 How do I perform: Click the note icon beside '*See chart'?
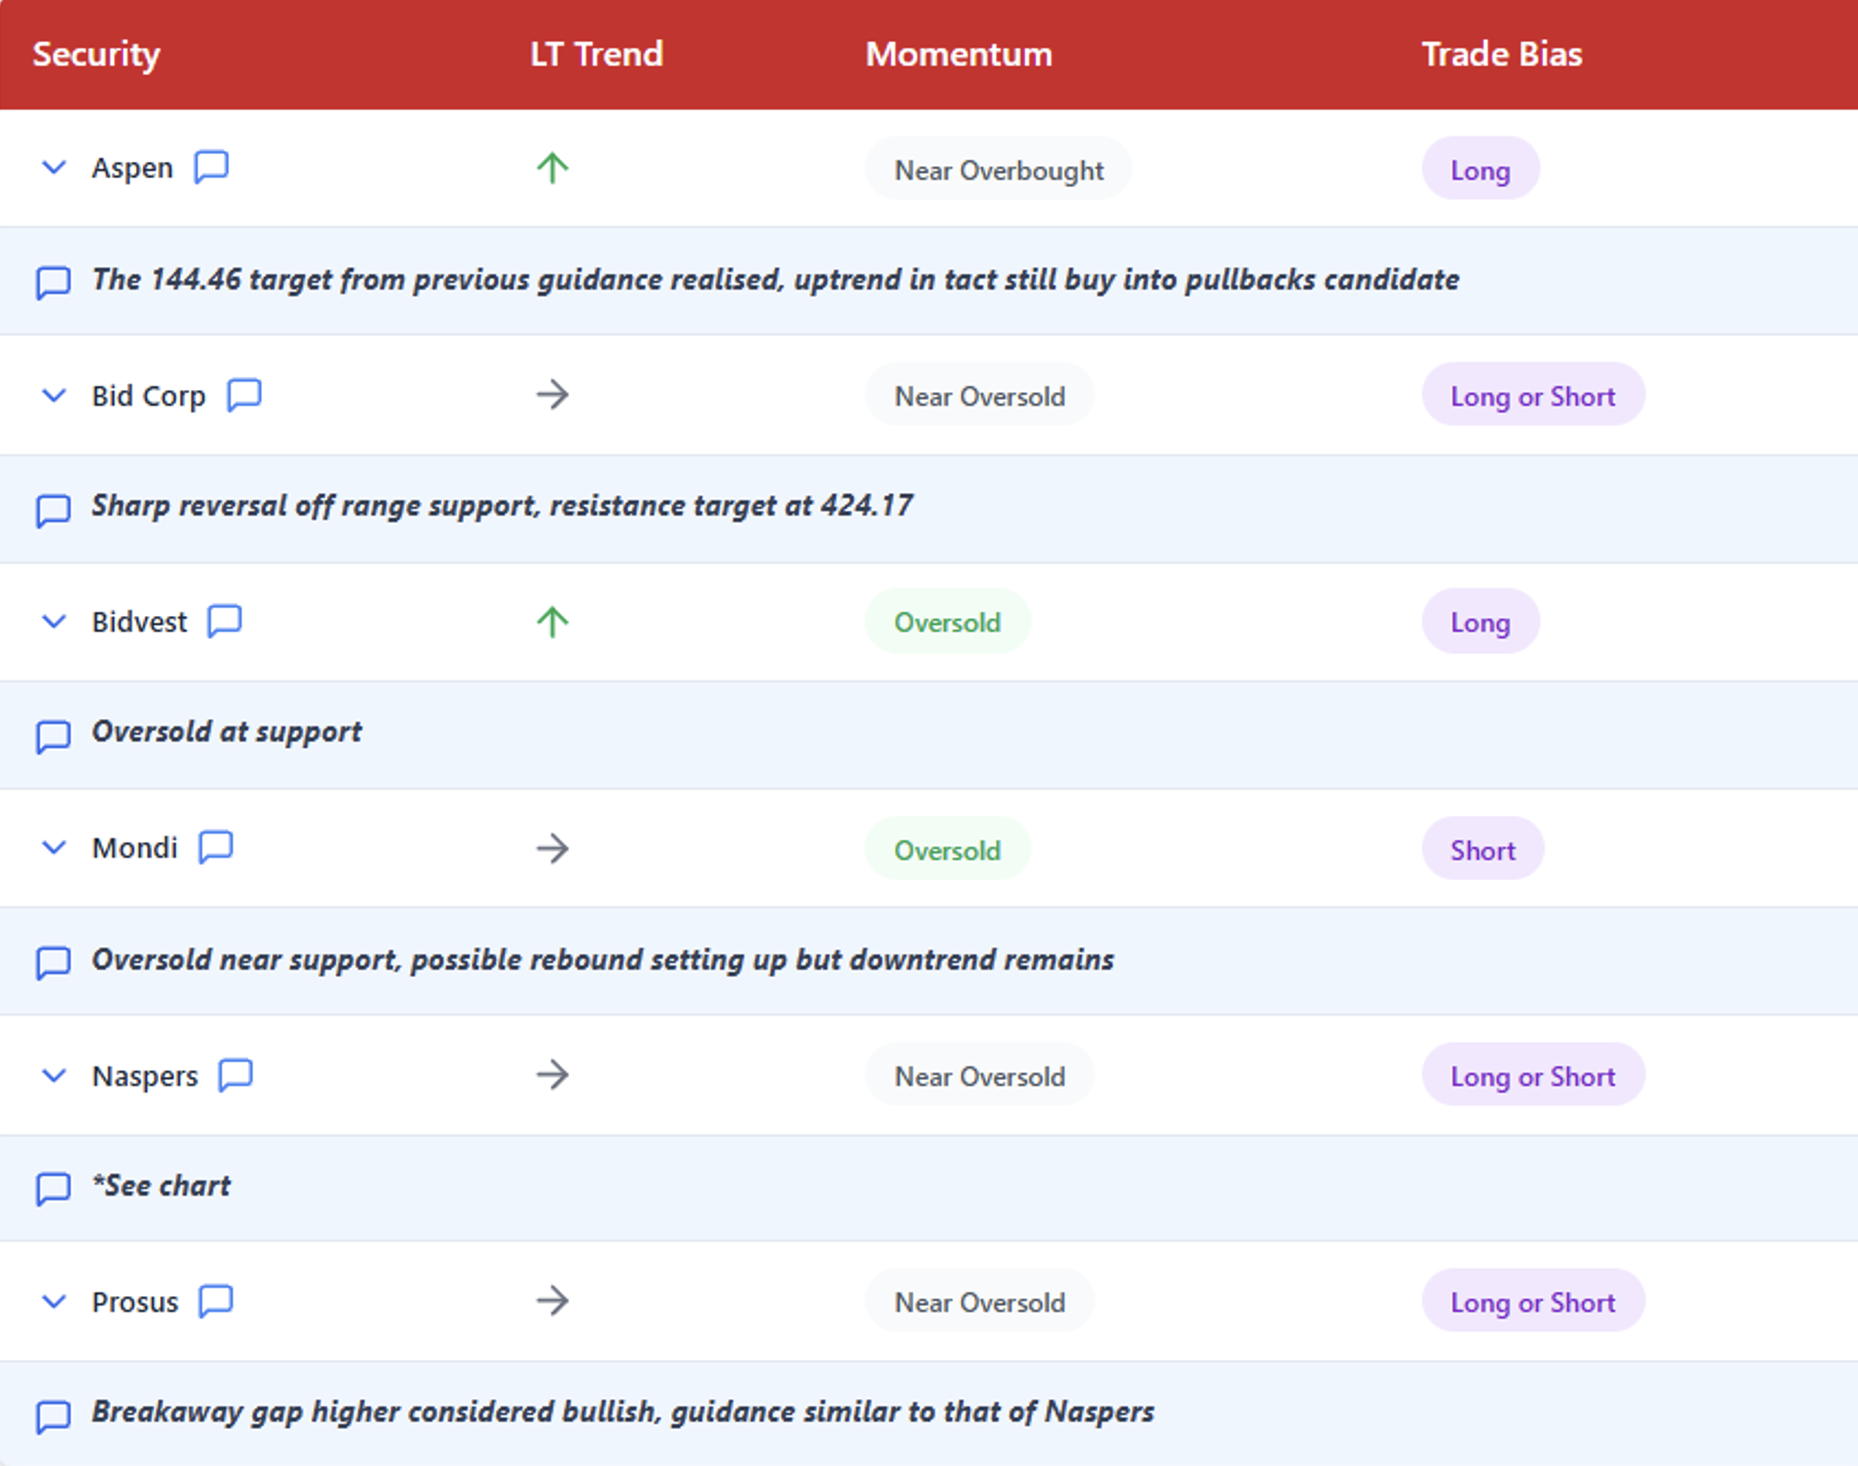53,1189
